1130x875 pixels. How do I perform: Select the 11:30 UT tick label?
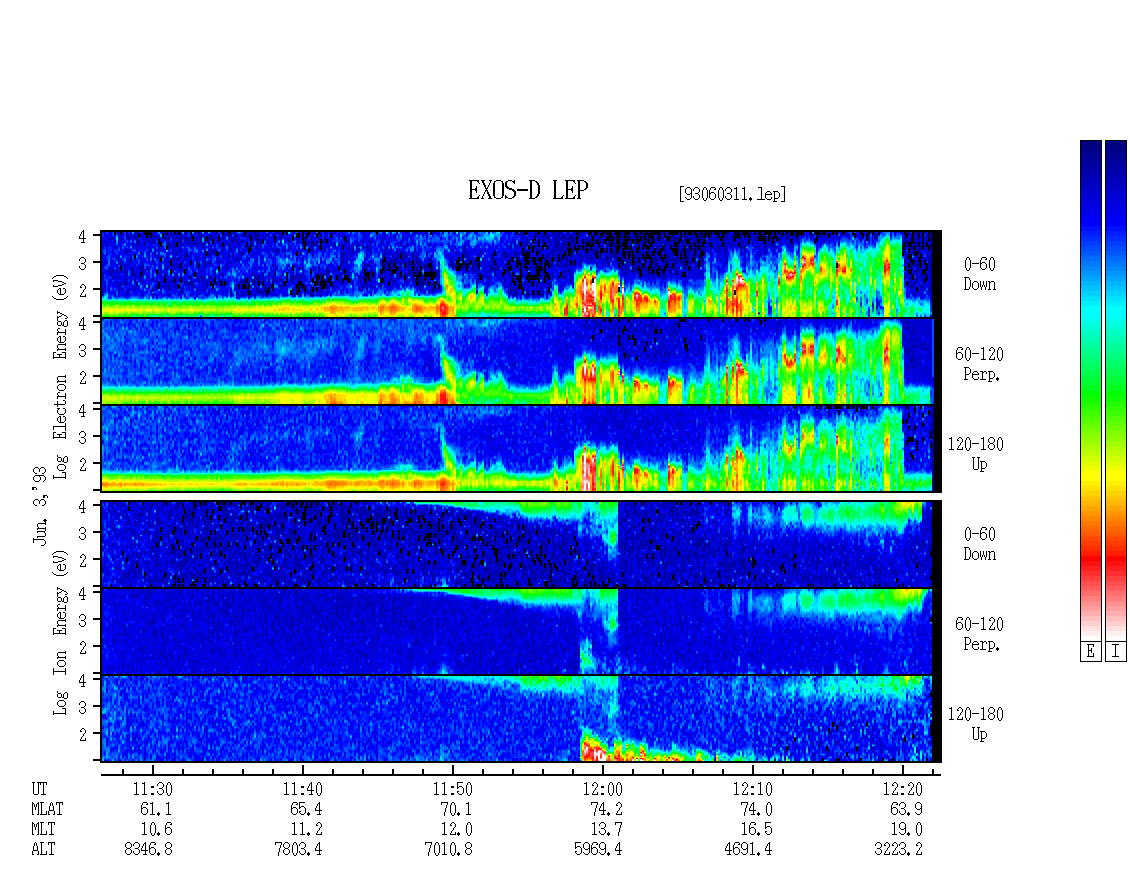[x=152, y=789]
